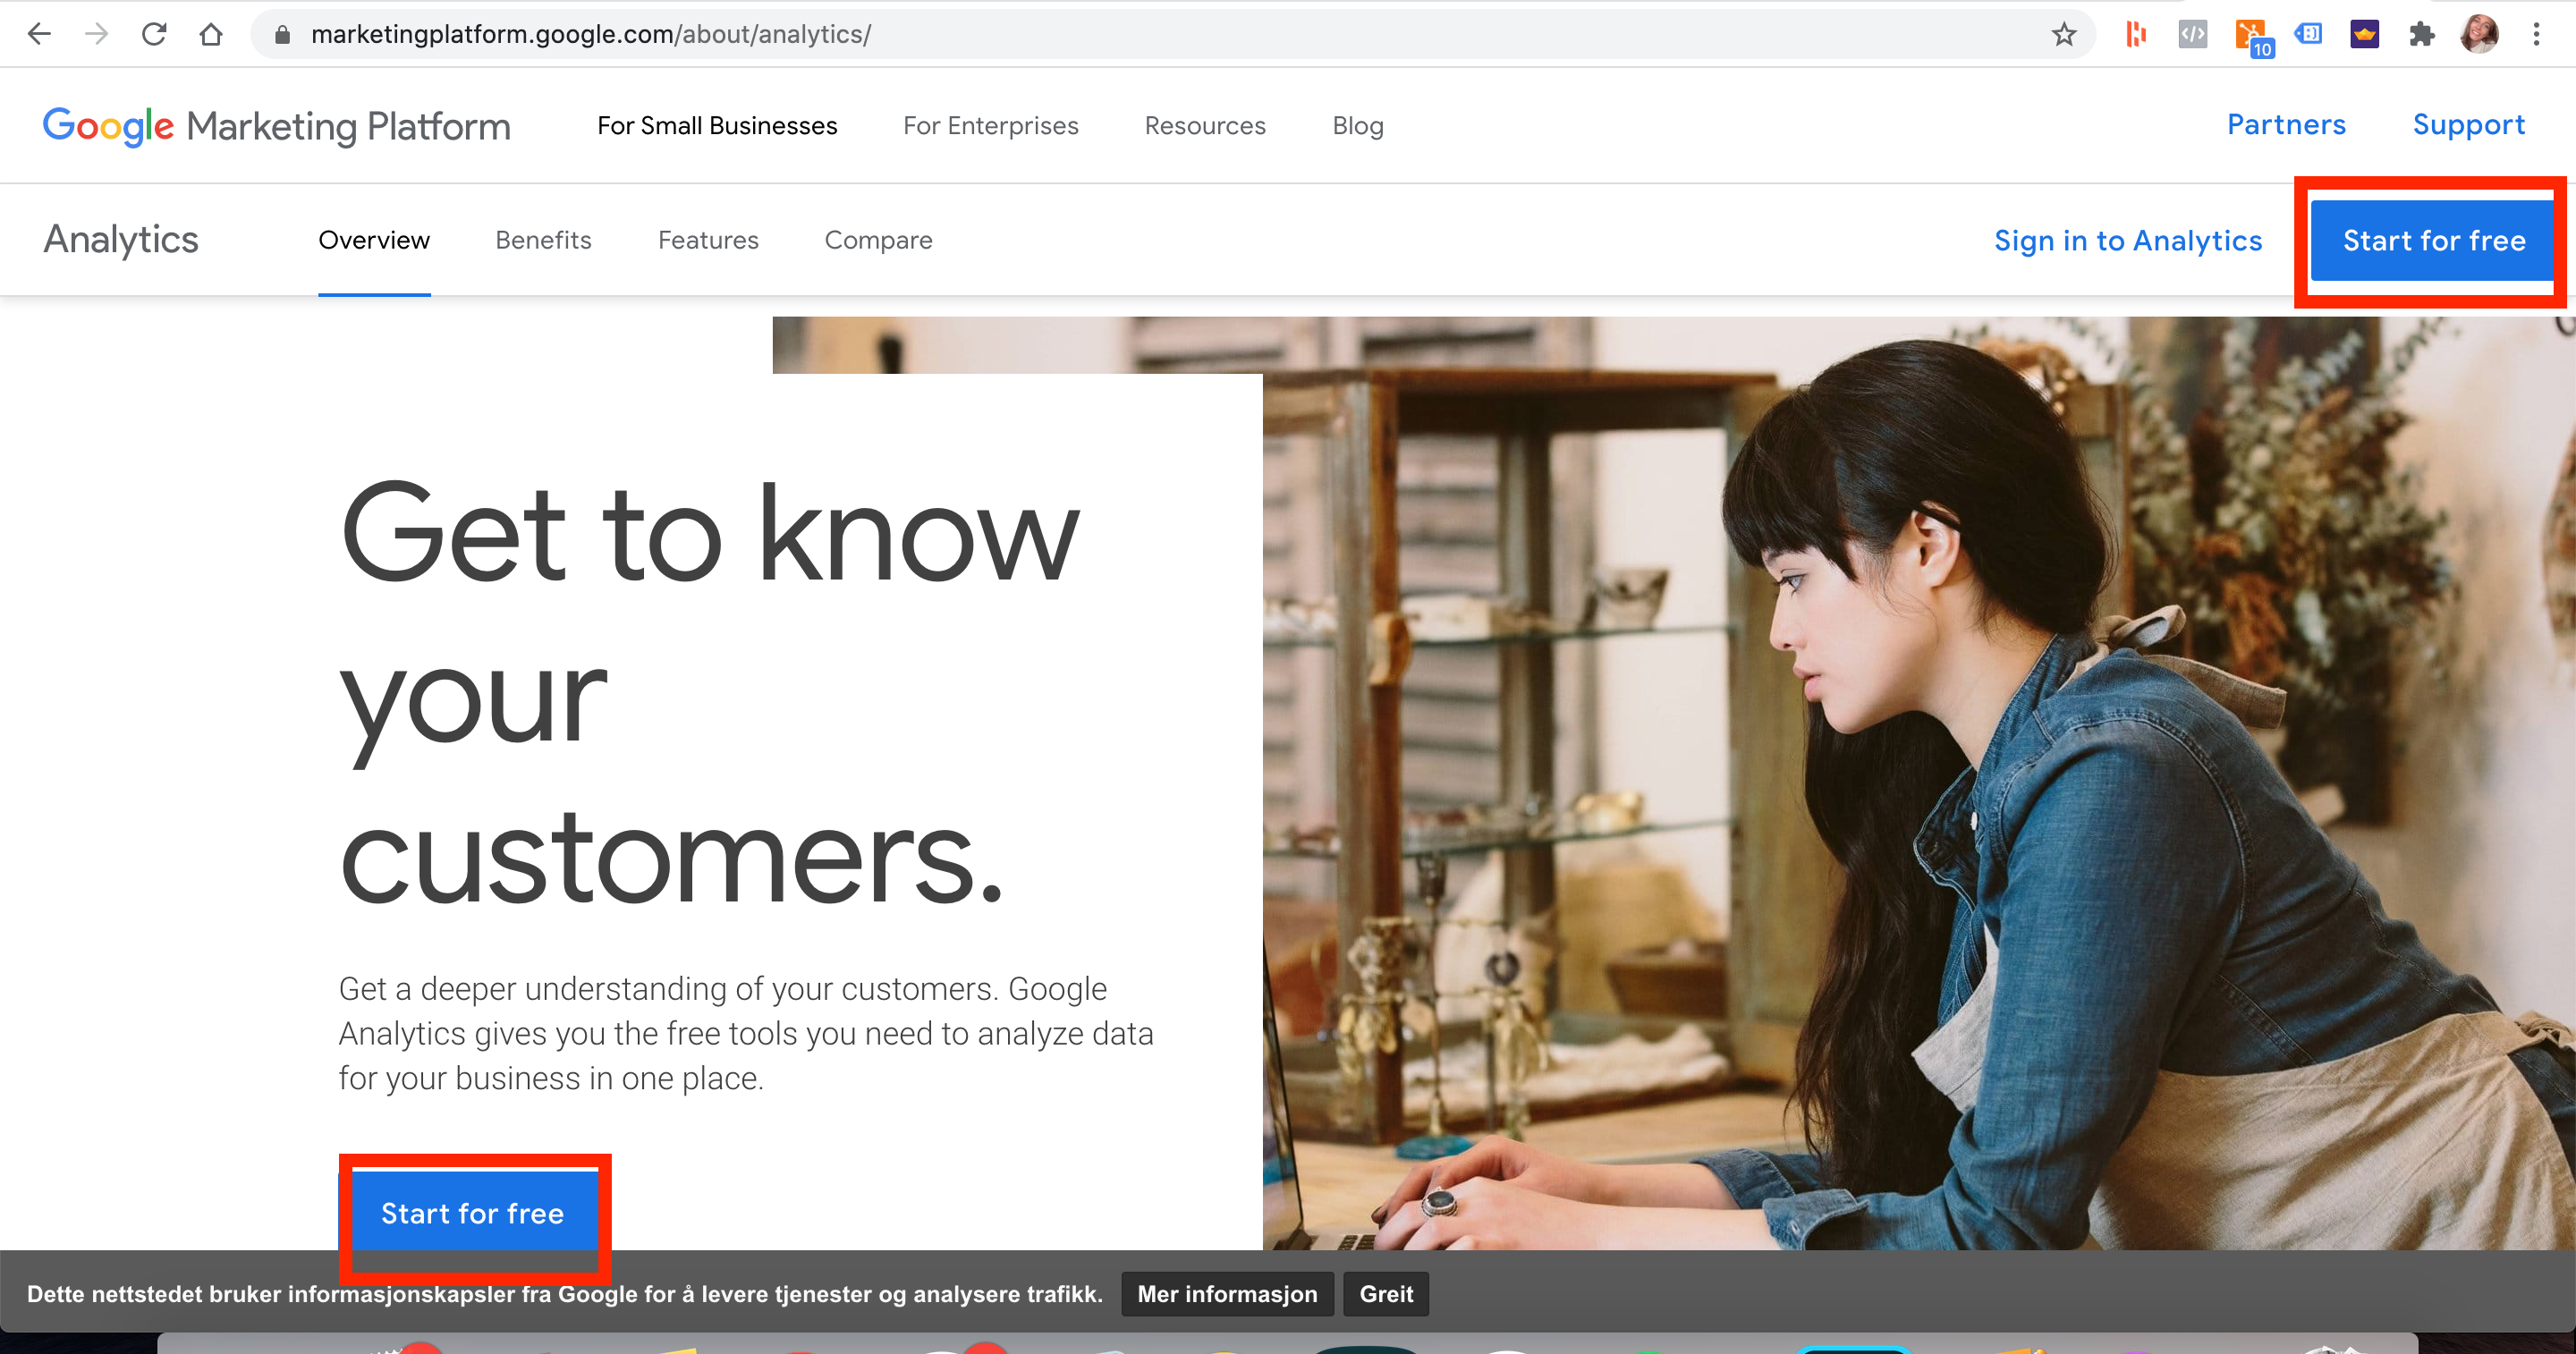The width and height of the screenshot is (2576, 1354).
Task: Click Sign in to Analytics
Action: point(2128,241)
